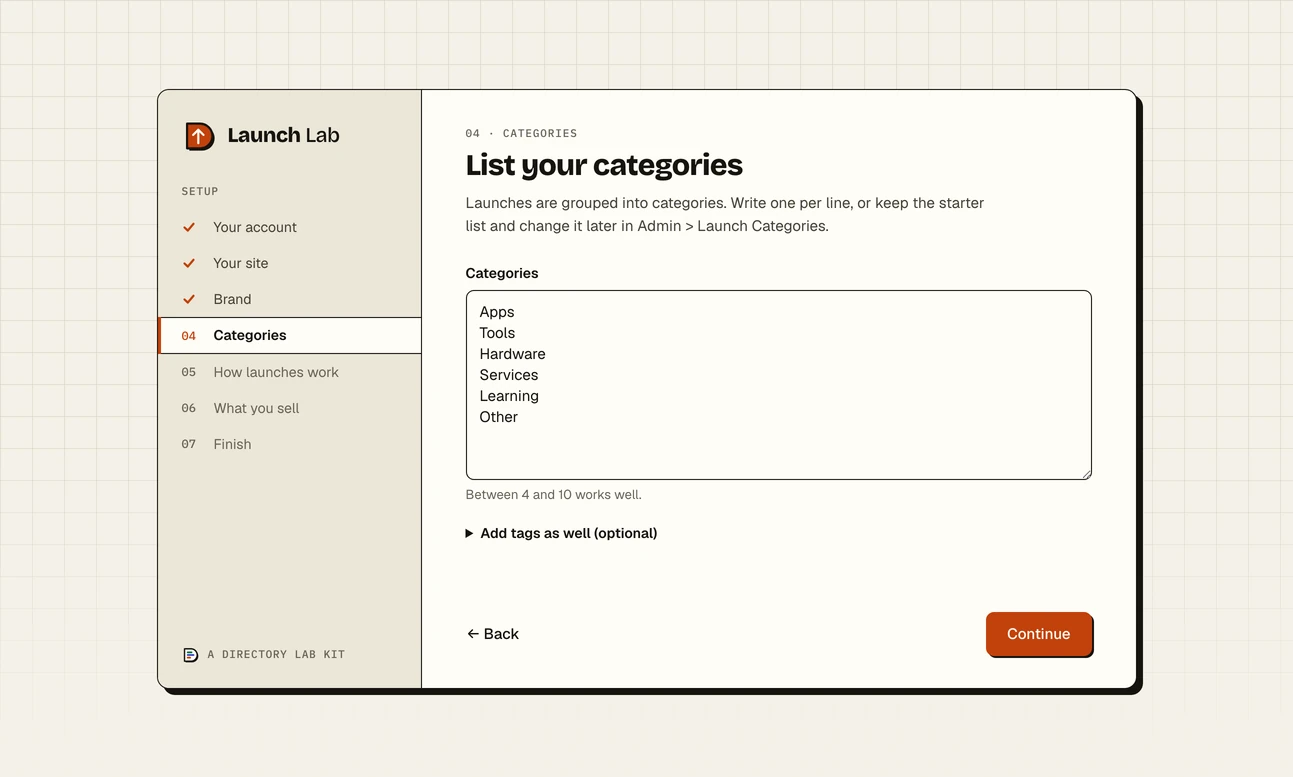Screen dimensions: 1293x777
Task: Click the A Directory Lab Kit text
Action: [276, 655]
